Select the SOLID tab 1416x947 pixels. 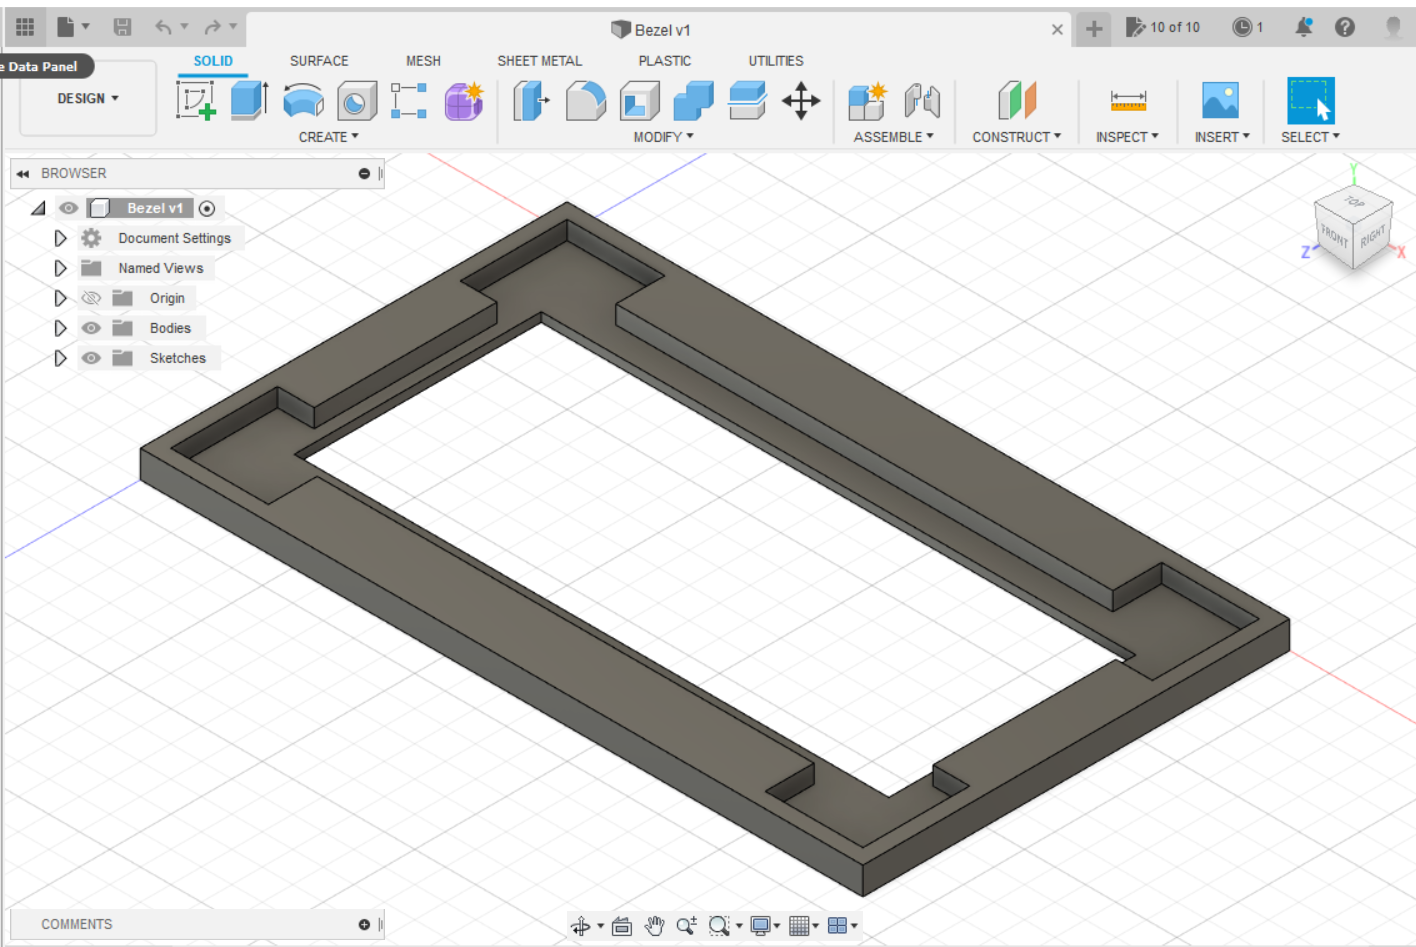point(213,61)
